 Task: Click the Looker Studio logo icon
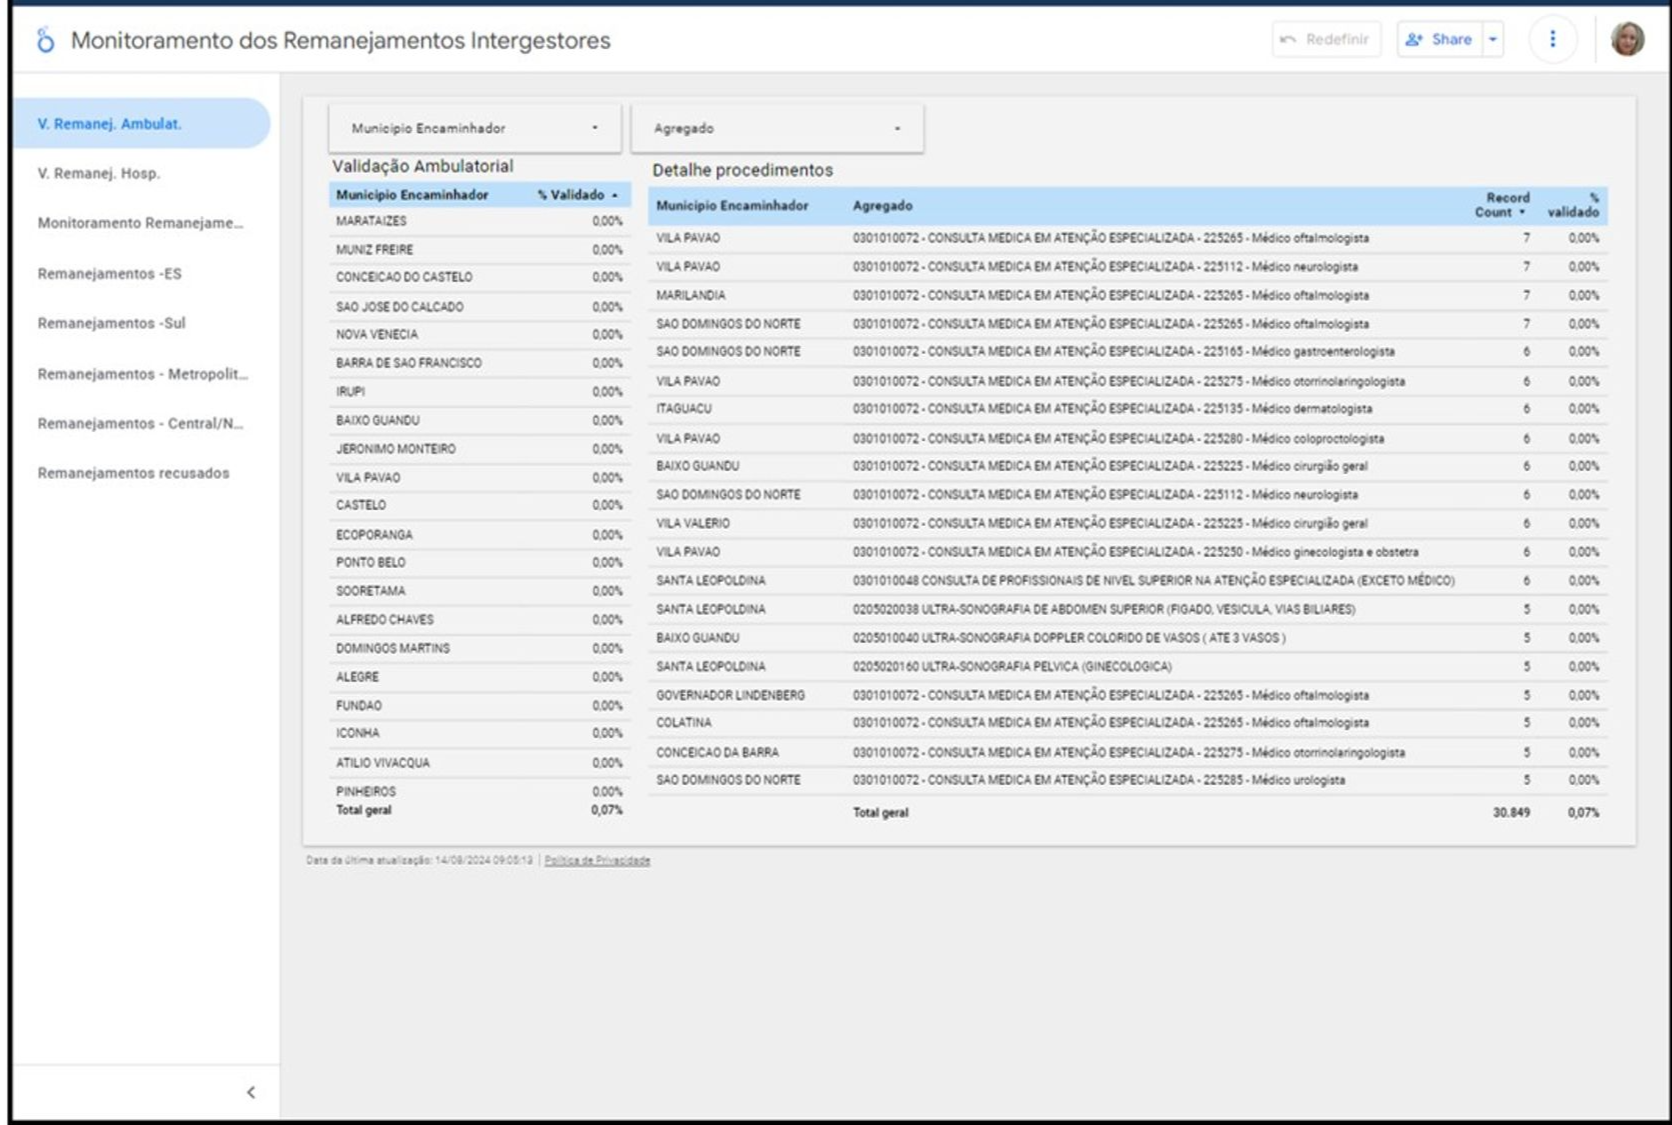(45, 40)
